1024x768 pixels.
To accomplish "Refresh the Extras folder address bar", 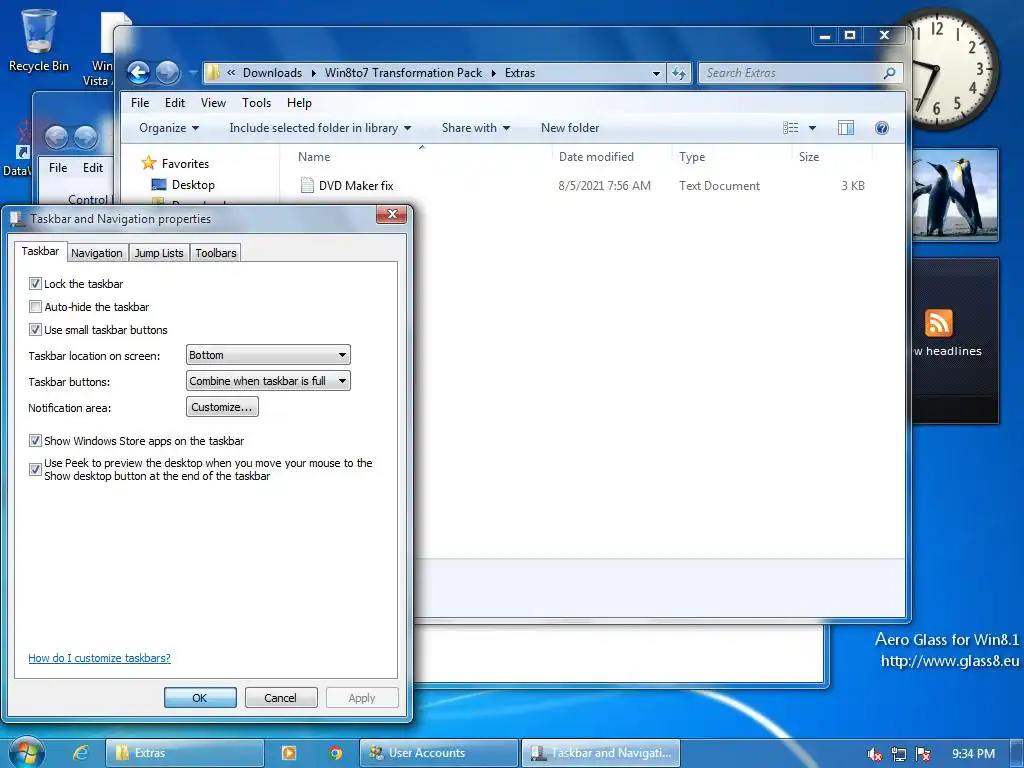I will click(679, 73).
